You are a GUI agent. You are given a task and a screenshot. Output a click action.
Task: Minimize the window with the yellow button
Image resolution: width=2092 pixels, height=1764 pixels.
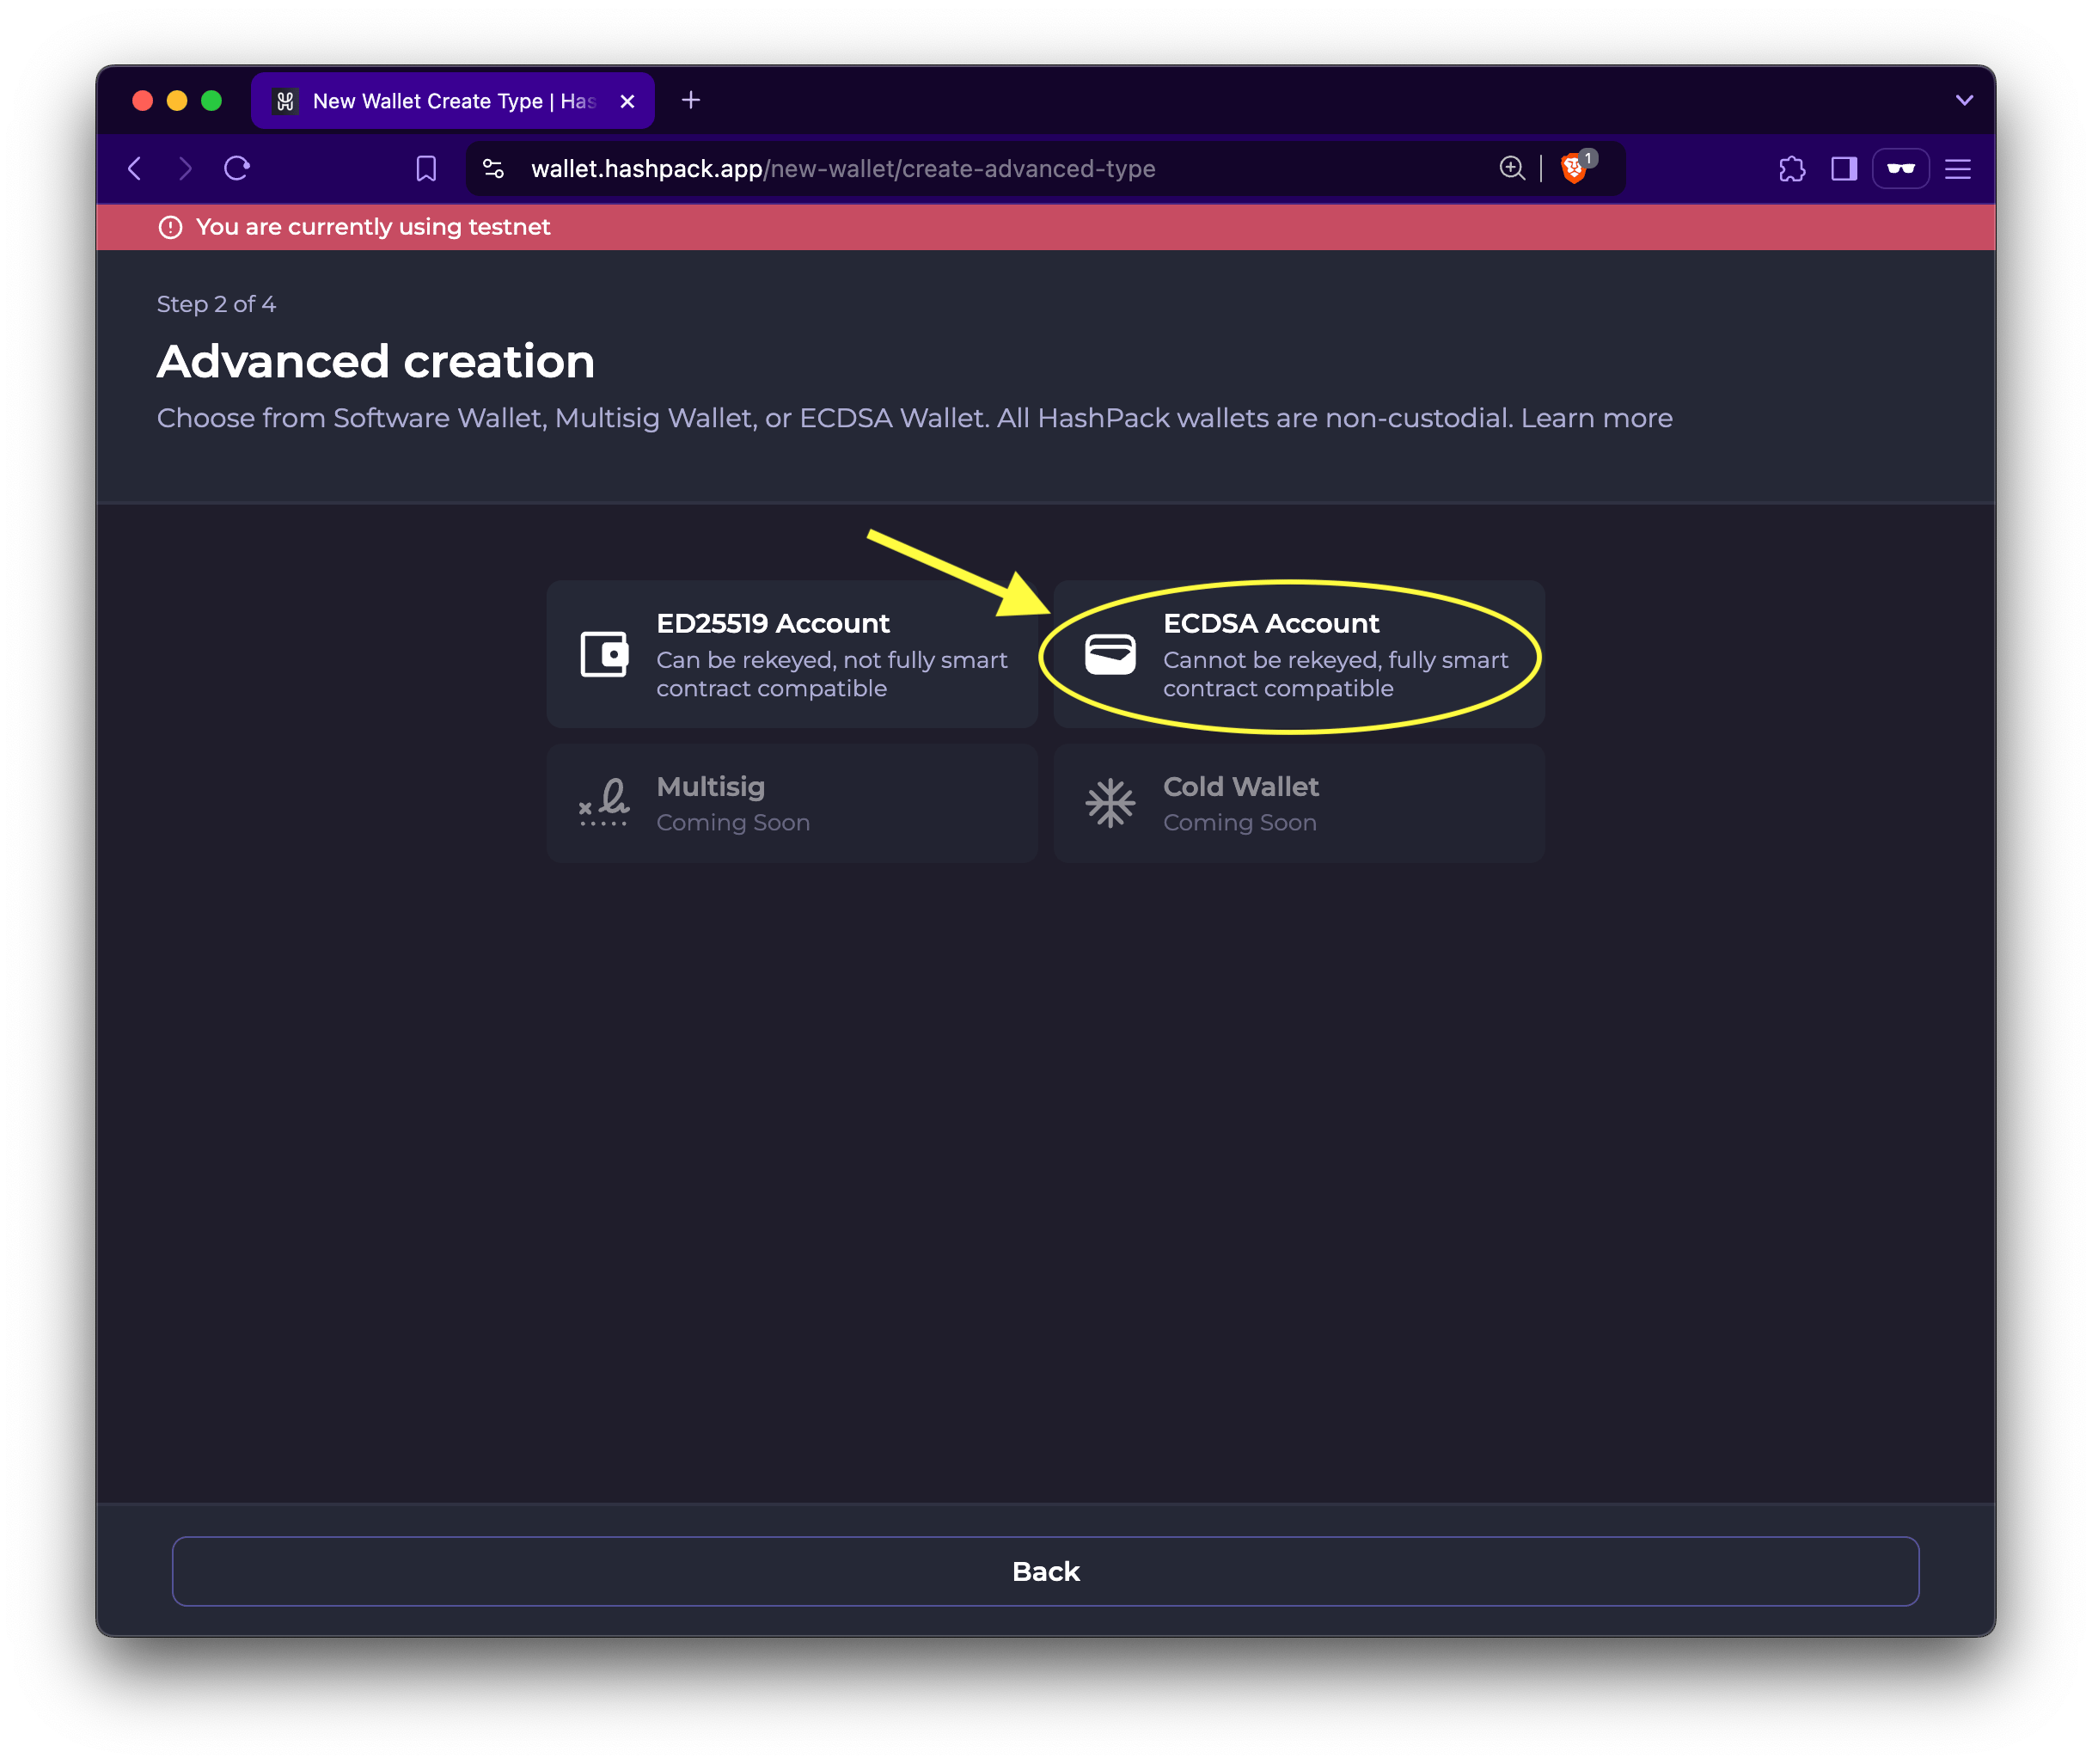pos(177,101)
